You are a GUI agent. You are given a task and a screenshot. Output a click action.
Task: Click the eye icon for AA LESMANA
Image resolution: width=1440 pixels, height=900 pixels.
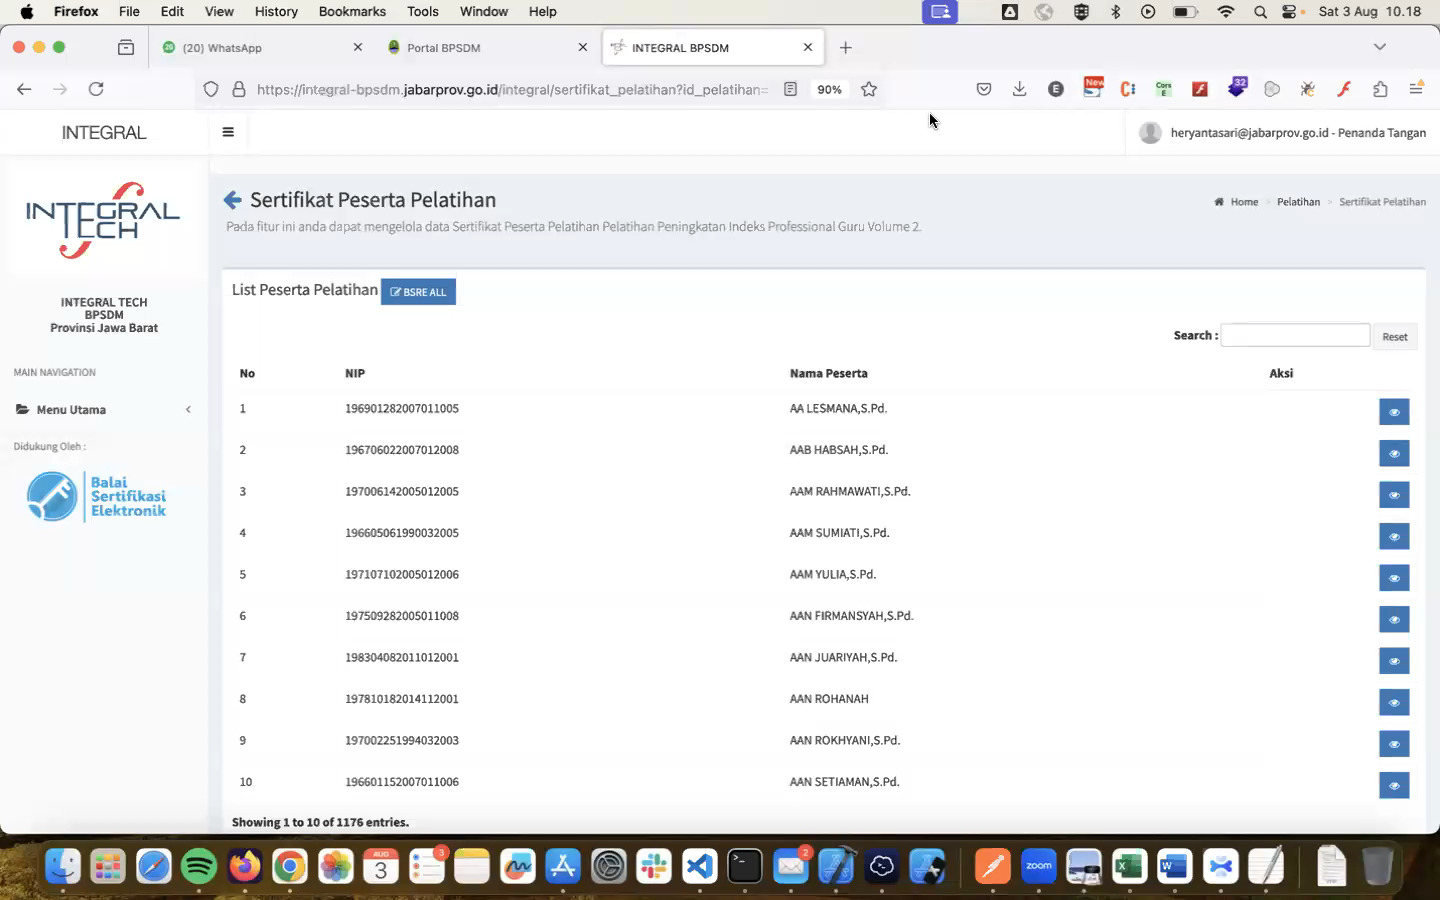coord(1393,412)
